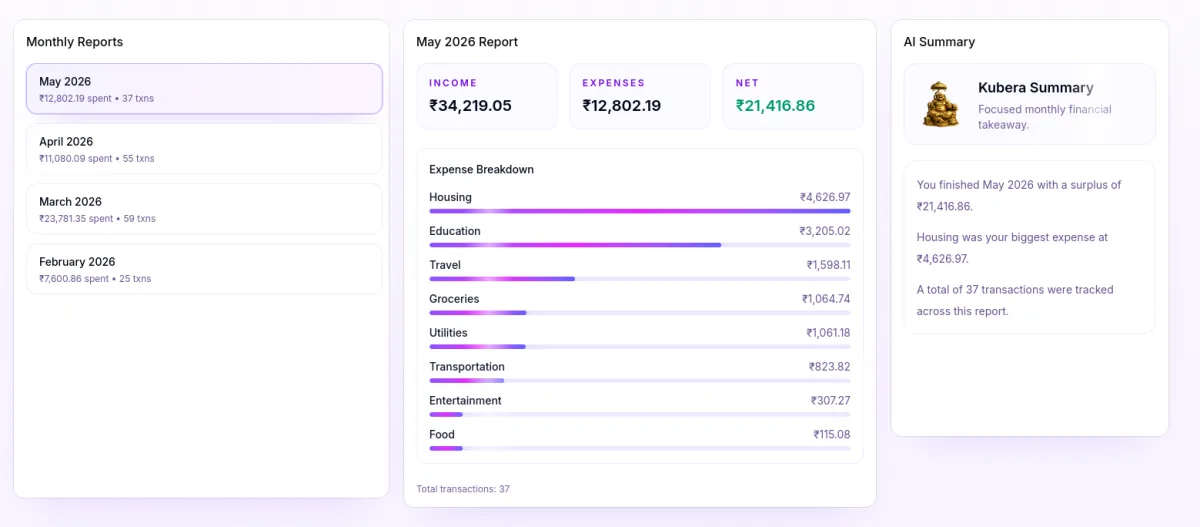
Task: Click the ₹4,626.97 amount in the Housing row
Action: pos(825,197)
